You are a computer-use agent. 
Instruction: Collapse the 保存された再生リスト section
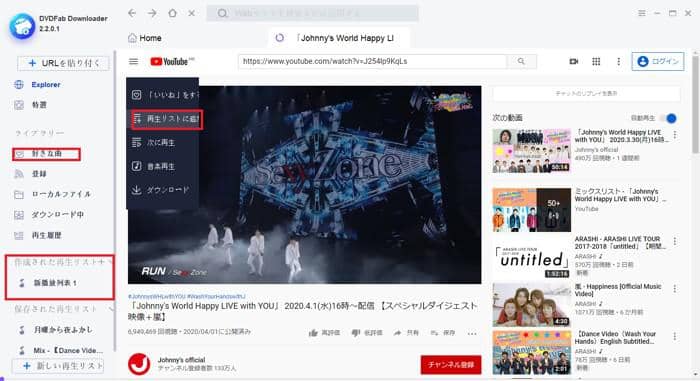click(x=111, y=309)
